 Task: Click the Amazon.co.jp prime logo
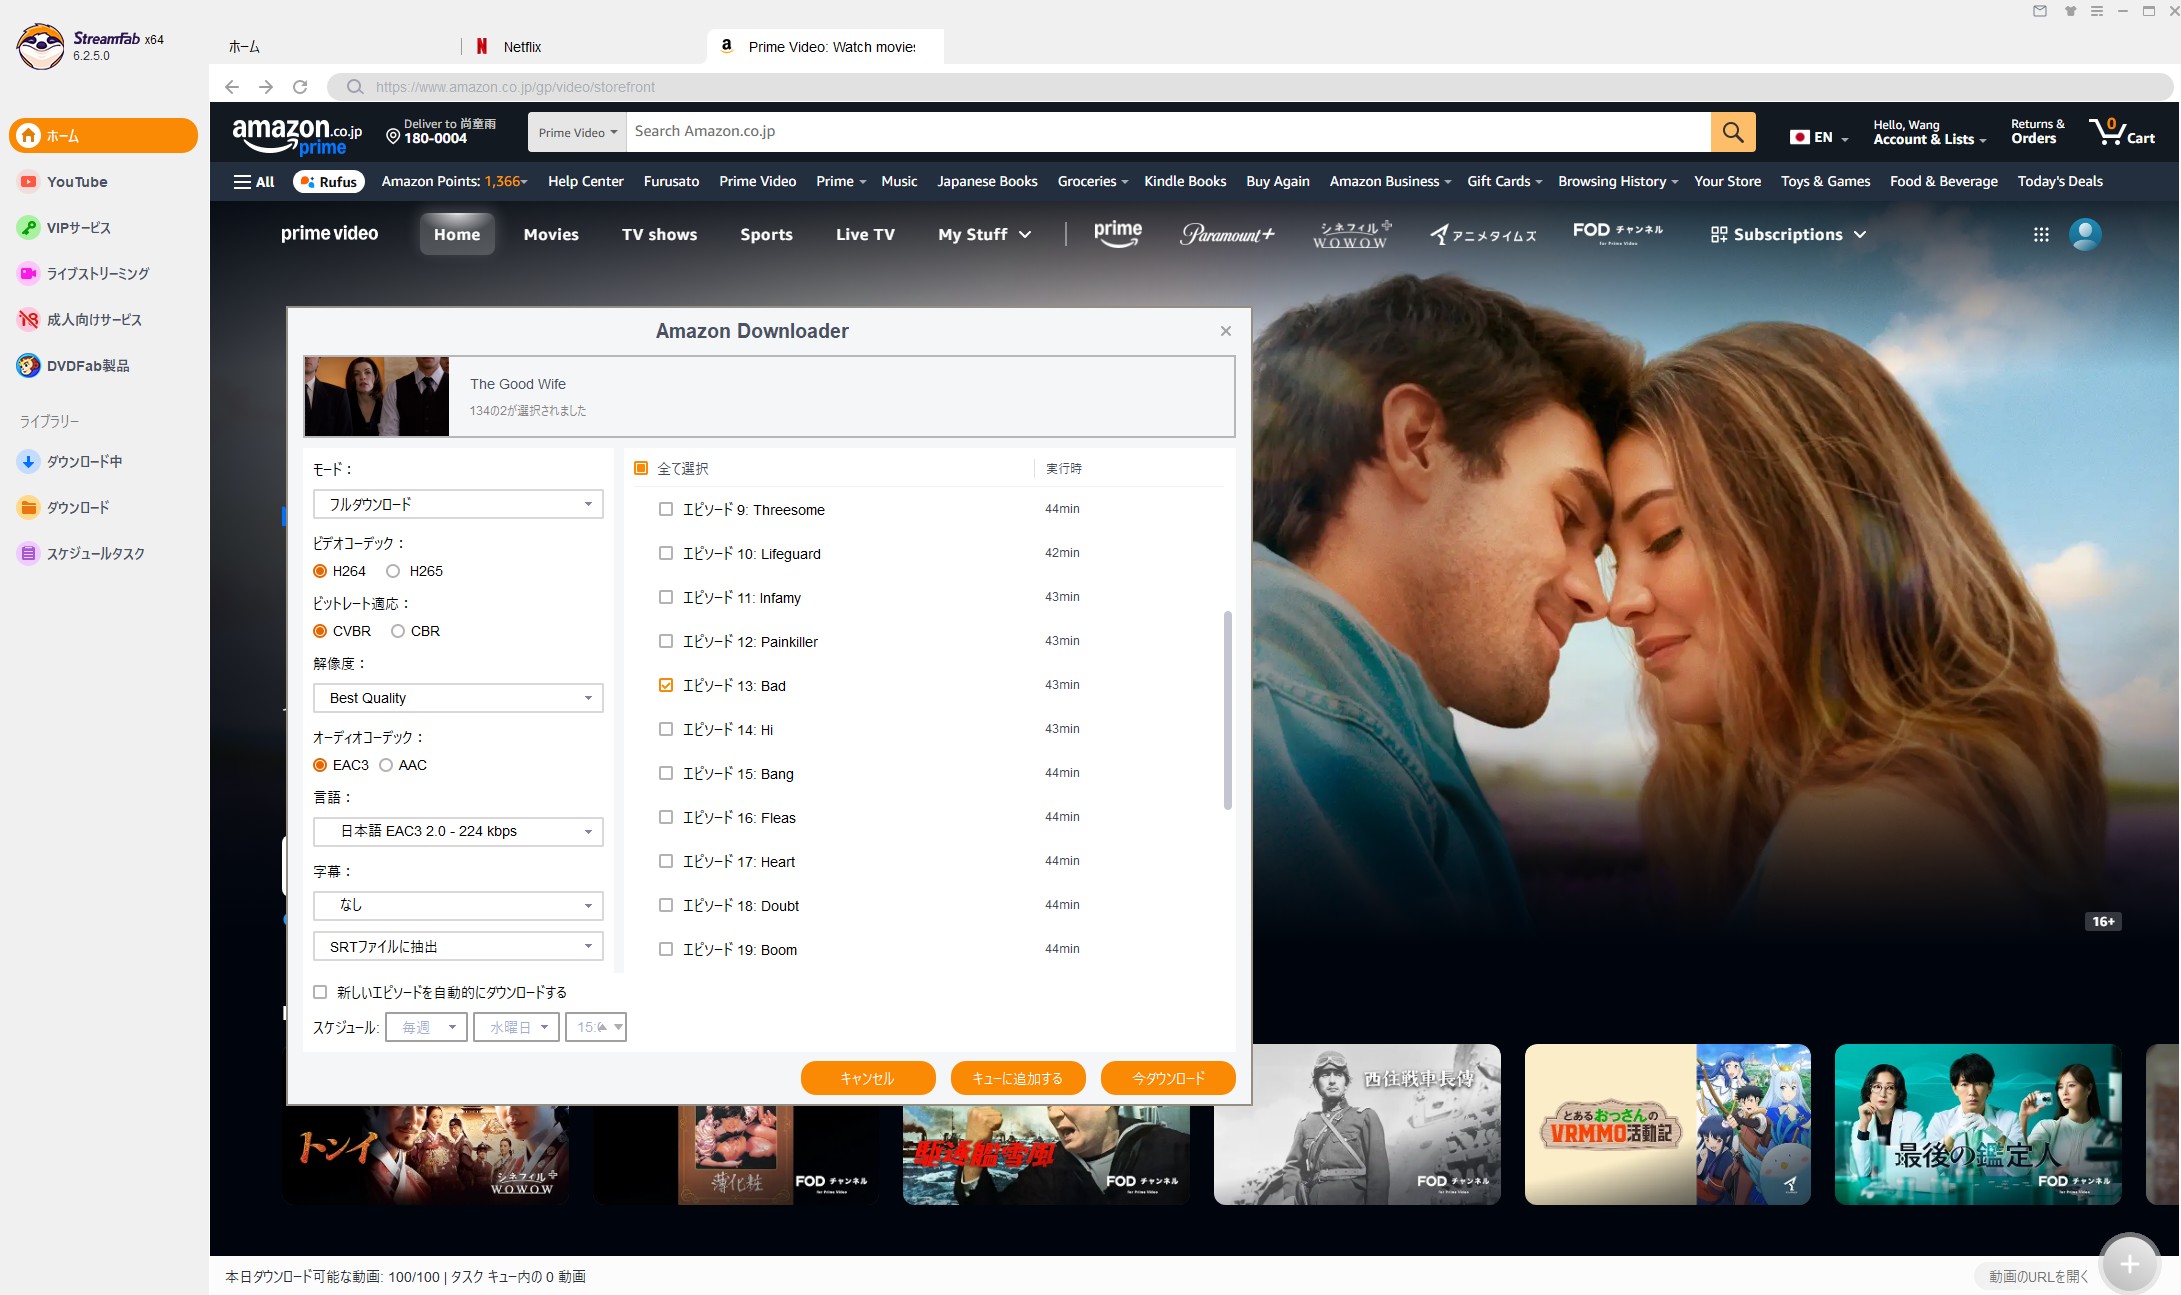297,135
